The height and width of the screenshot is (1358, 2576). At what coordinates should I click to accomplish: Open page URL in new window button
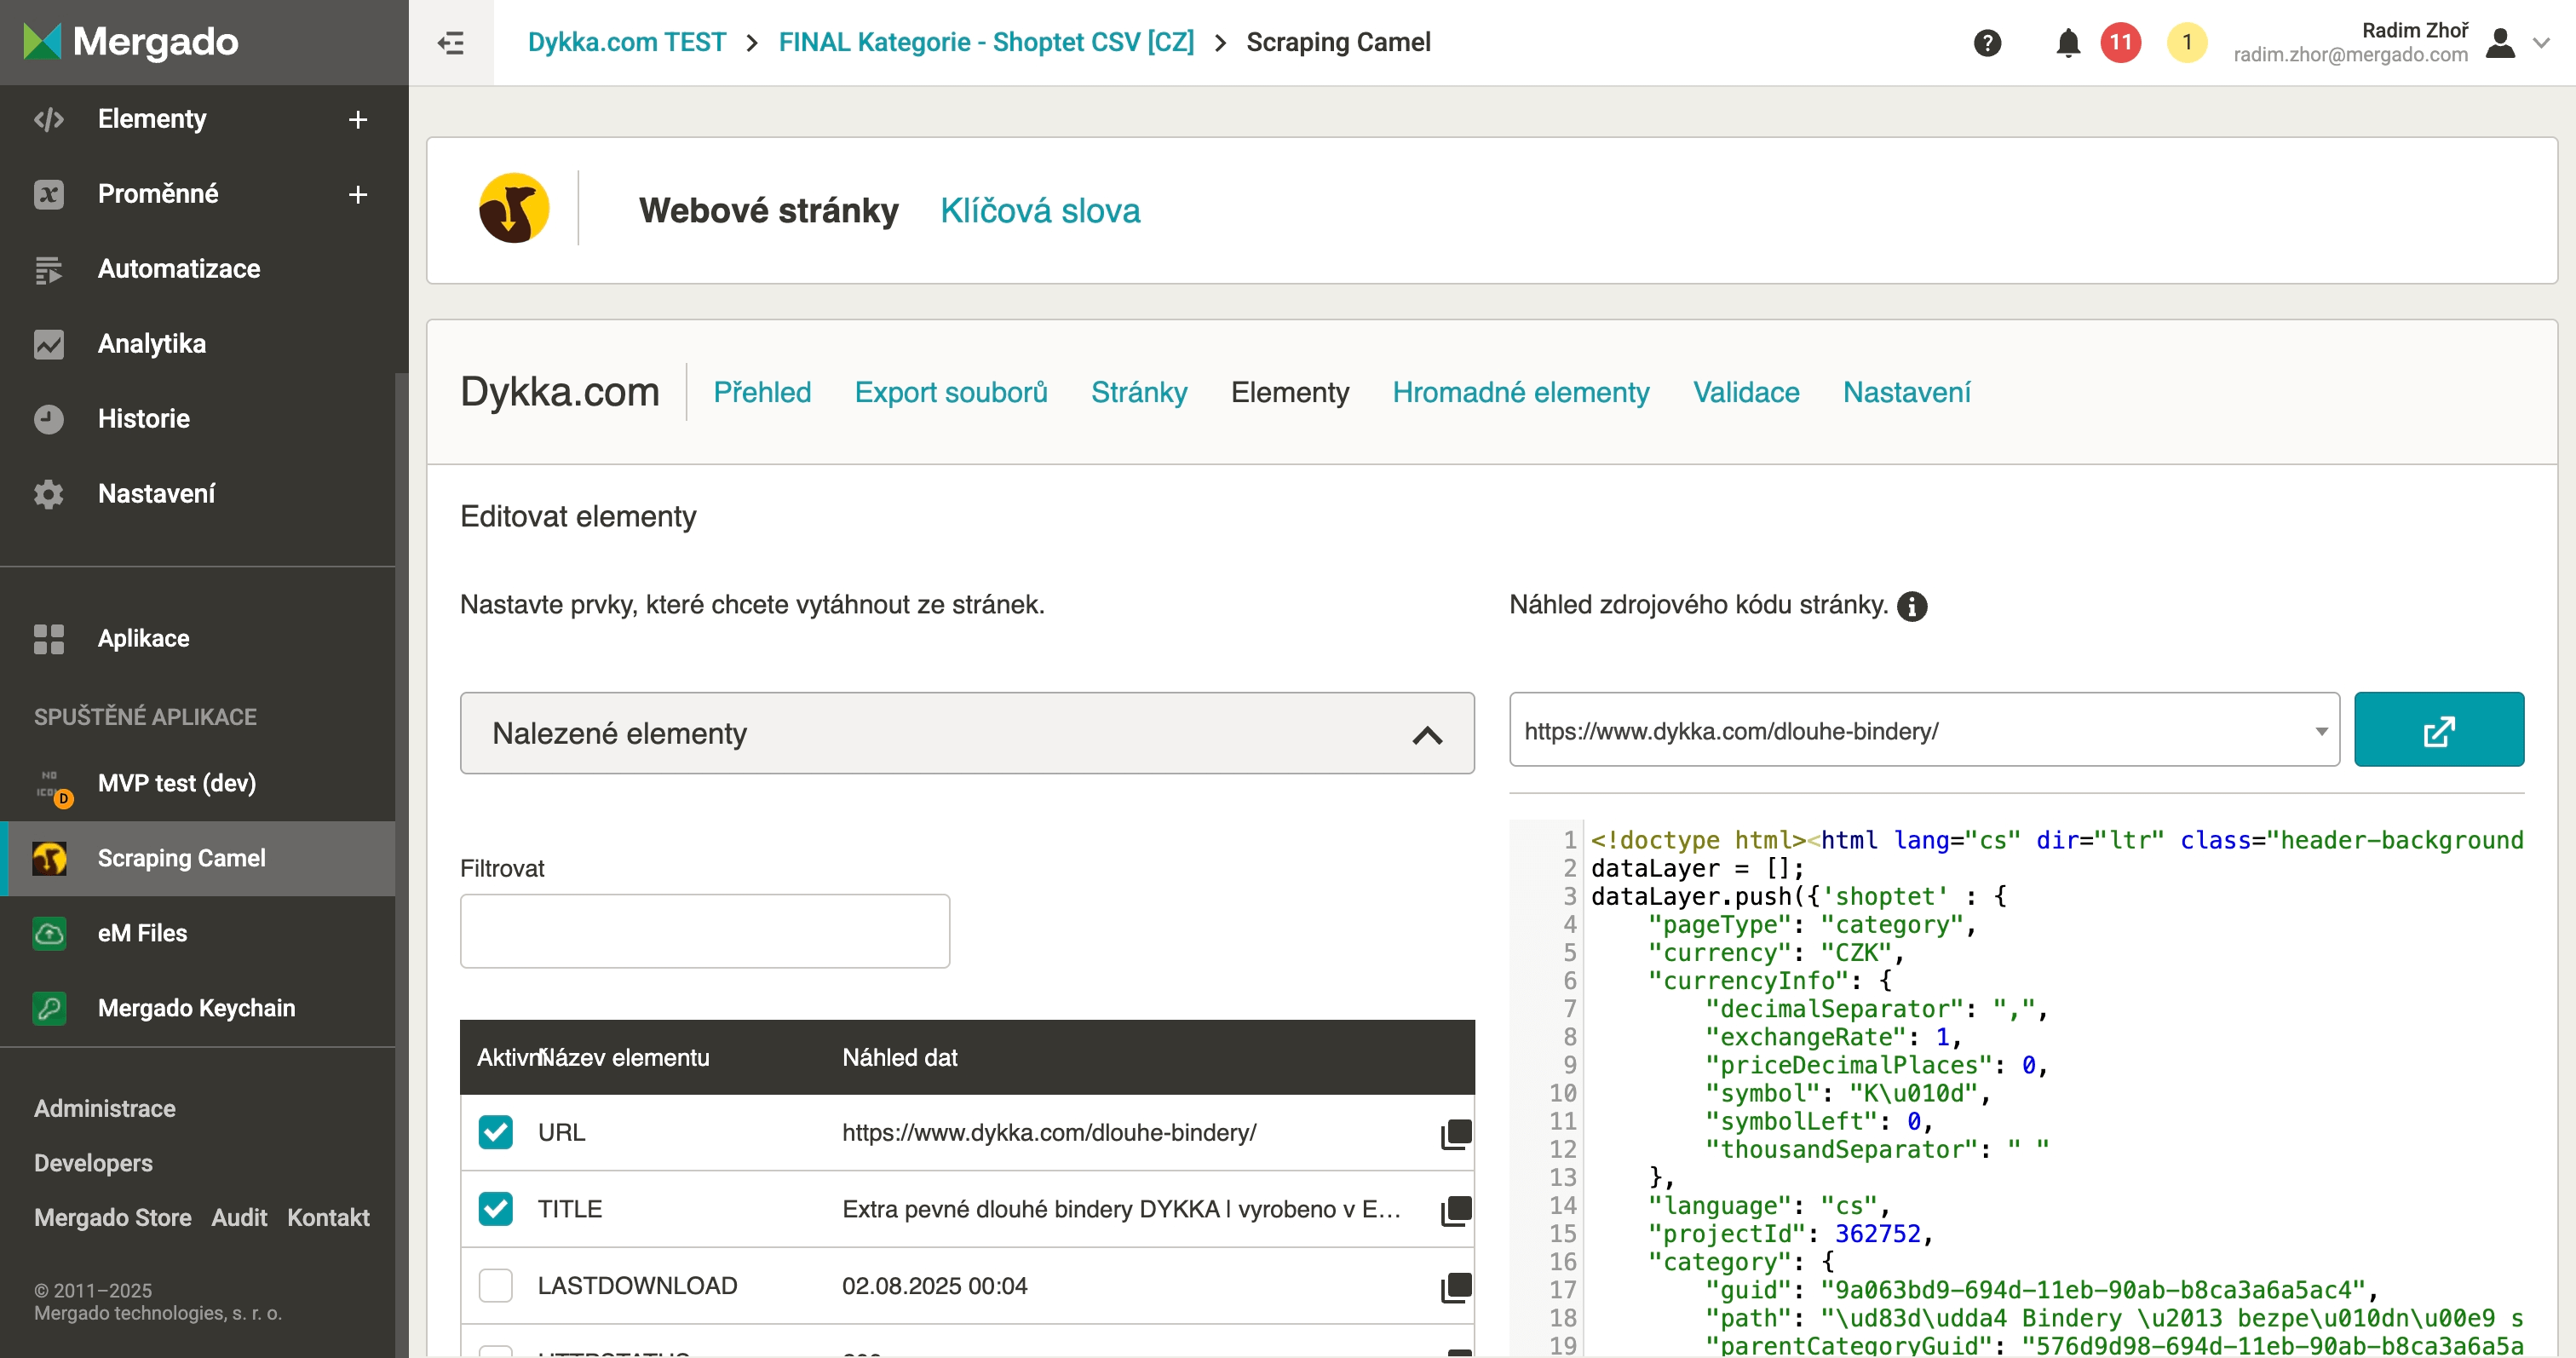[x=2438, y=730]
